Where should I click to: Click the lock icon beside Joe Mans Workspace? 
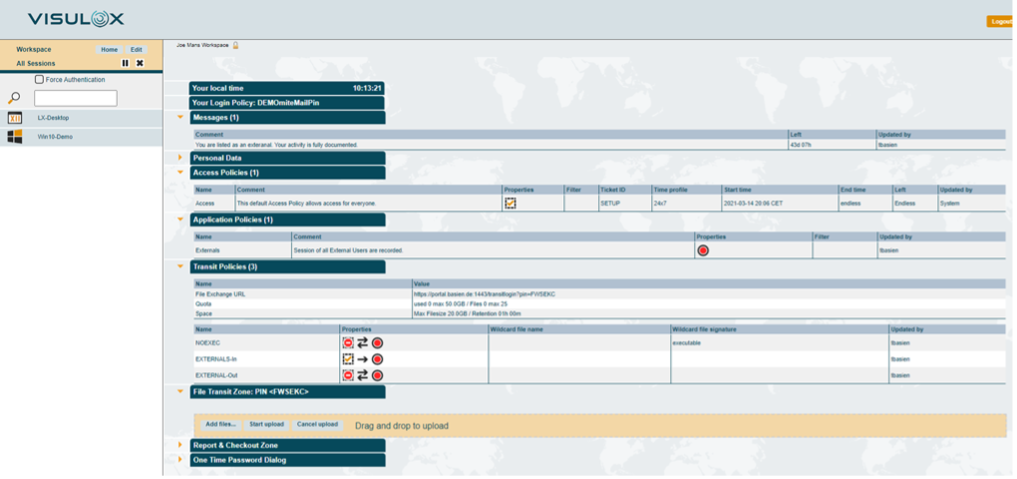pyautogui.click(x=236, y=45)
